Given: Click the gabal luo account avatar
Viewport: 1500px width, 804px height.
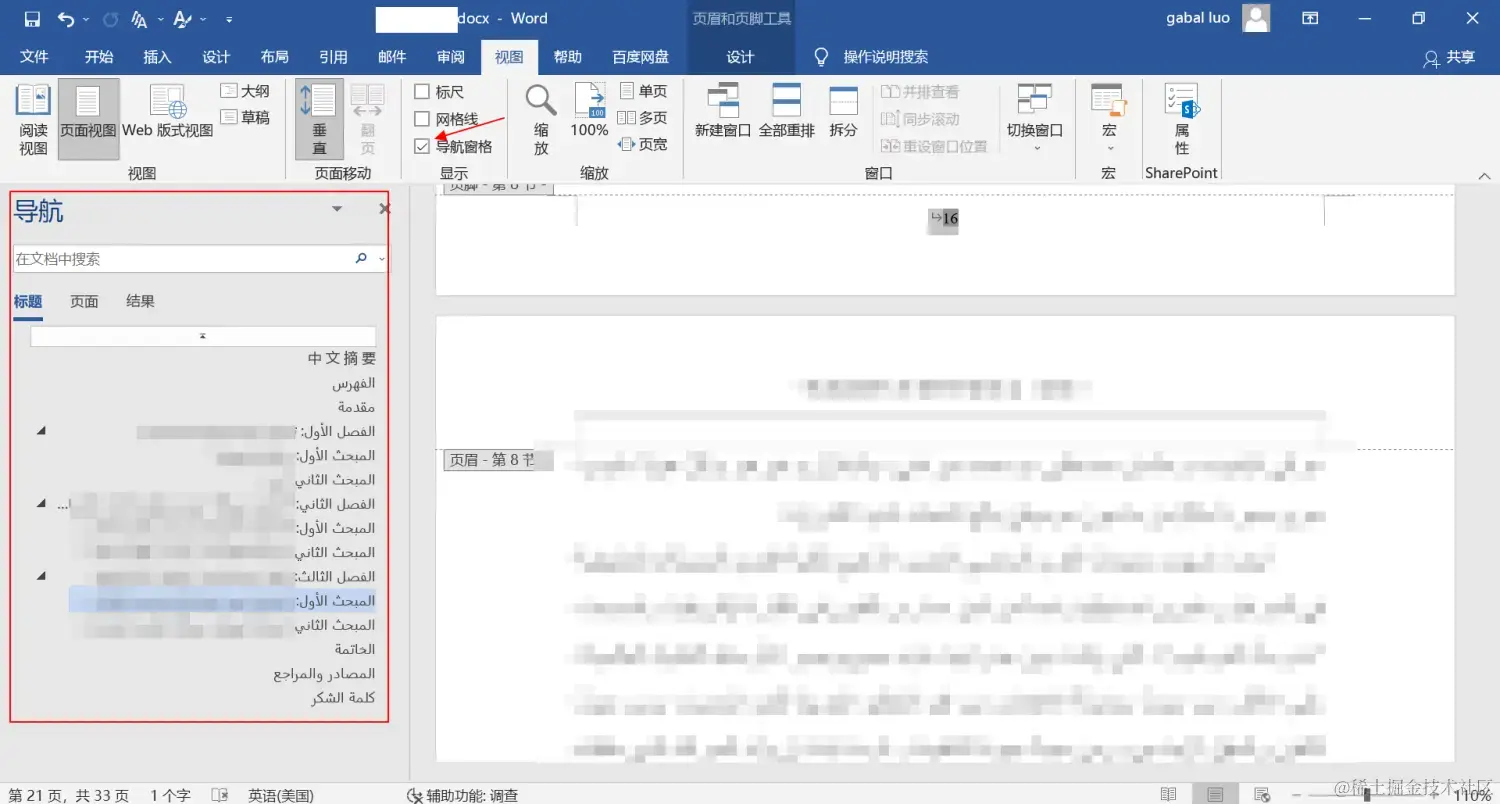Looking at the screenshot, I should pyautogui.click(x=1256, y=18).
